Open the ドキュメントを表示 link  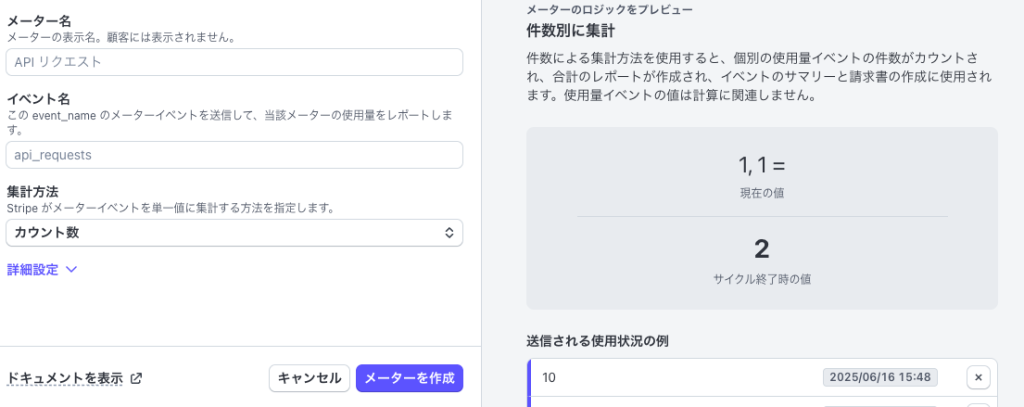pyautogui.click(x=65, y=378)
